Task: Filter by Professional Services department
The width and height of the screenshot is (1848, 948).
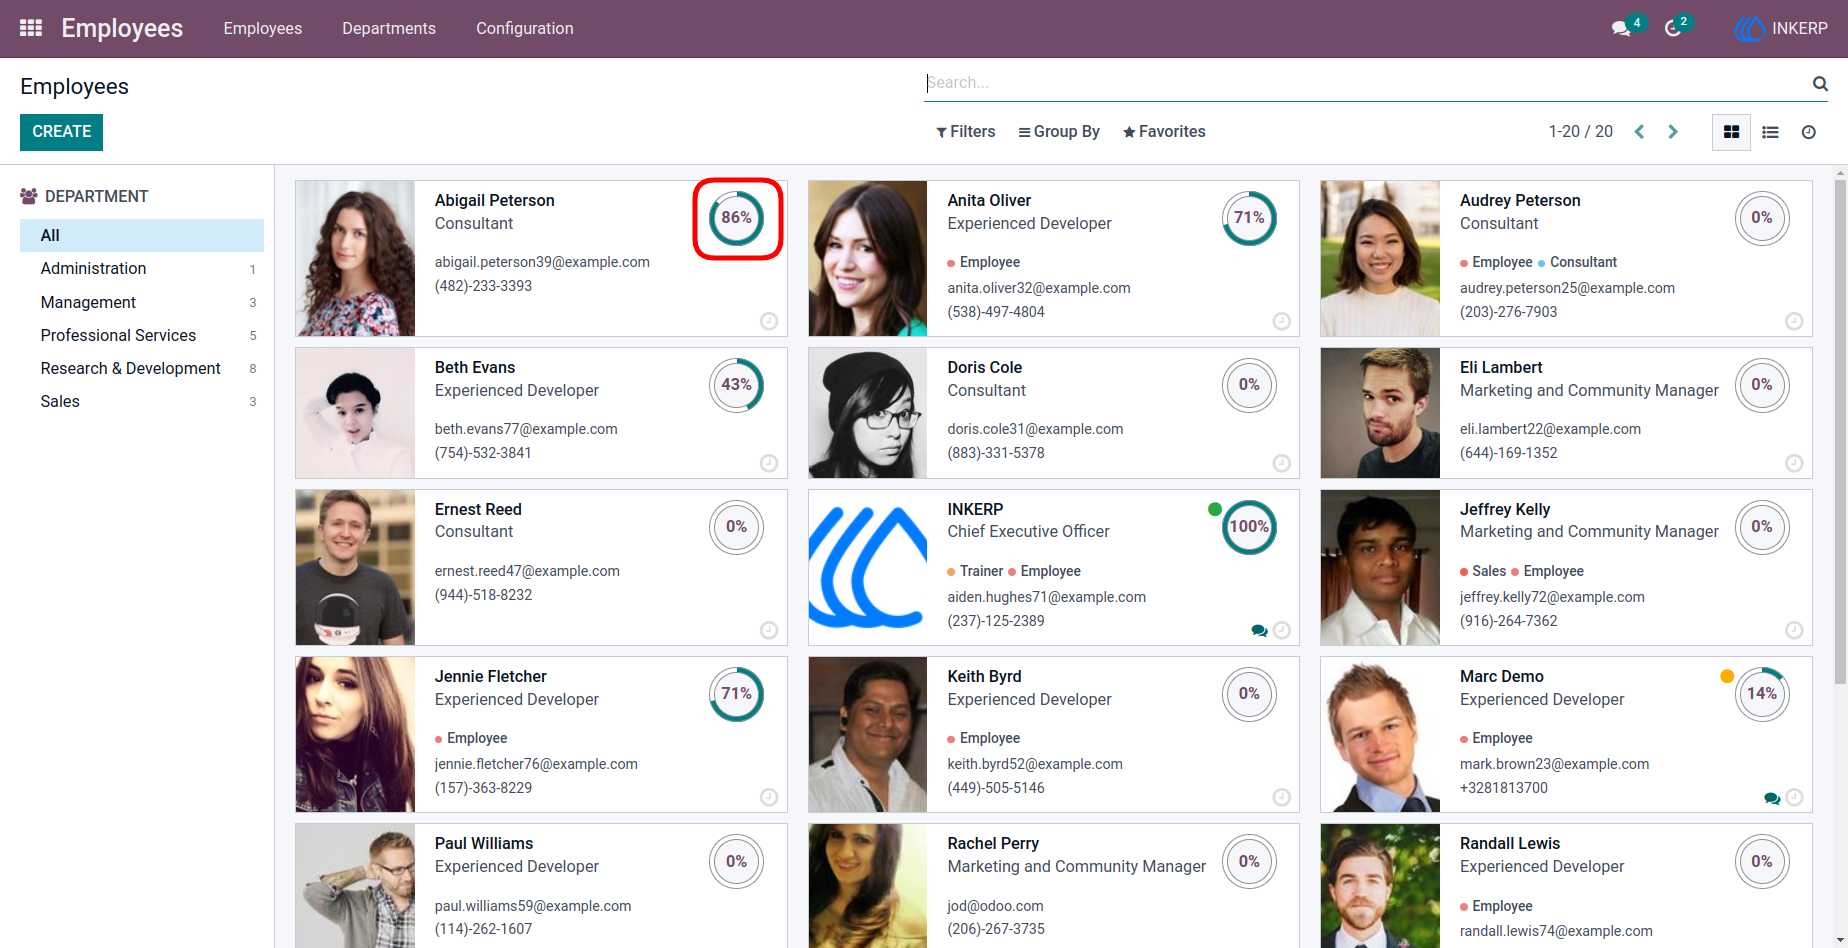Action: click(x=142, y=335)
